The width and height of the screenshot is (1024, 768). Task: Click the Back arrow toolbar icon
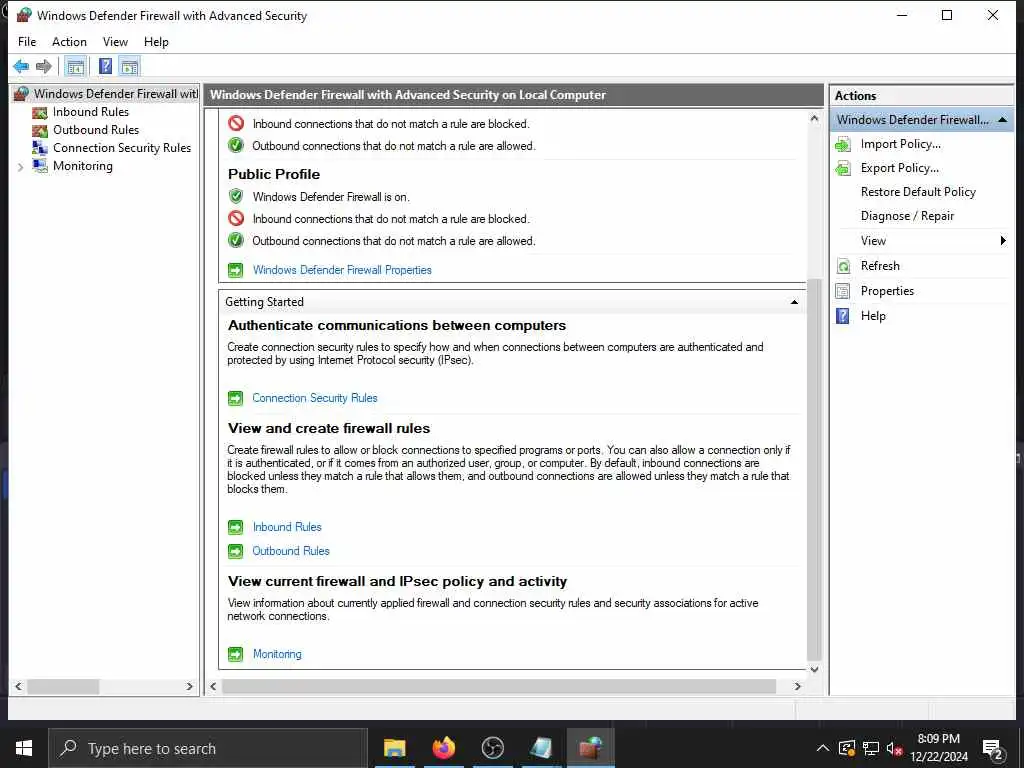[21, 66]
